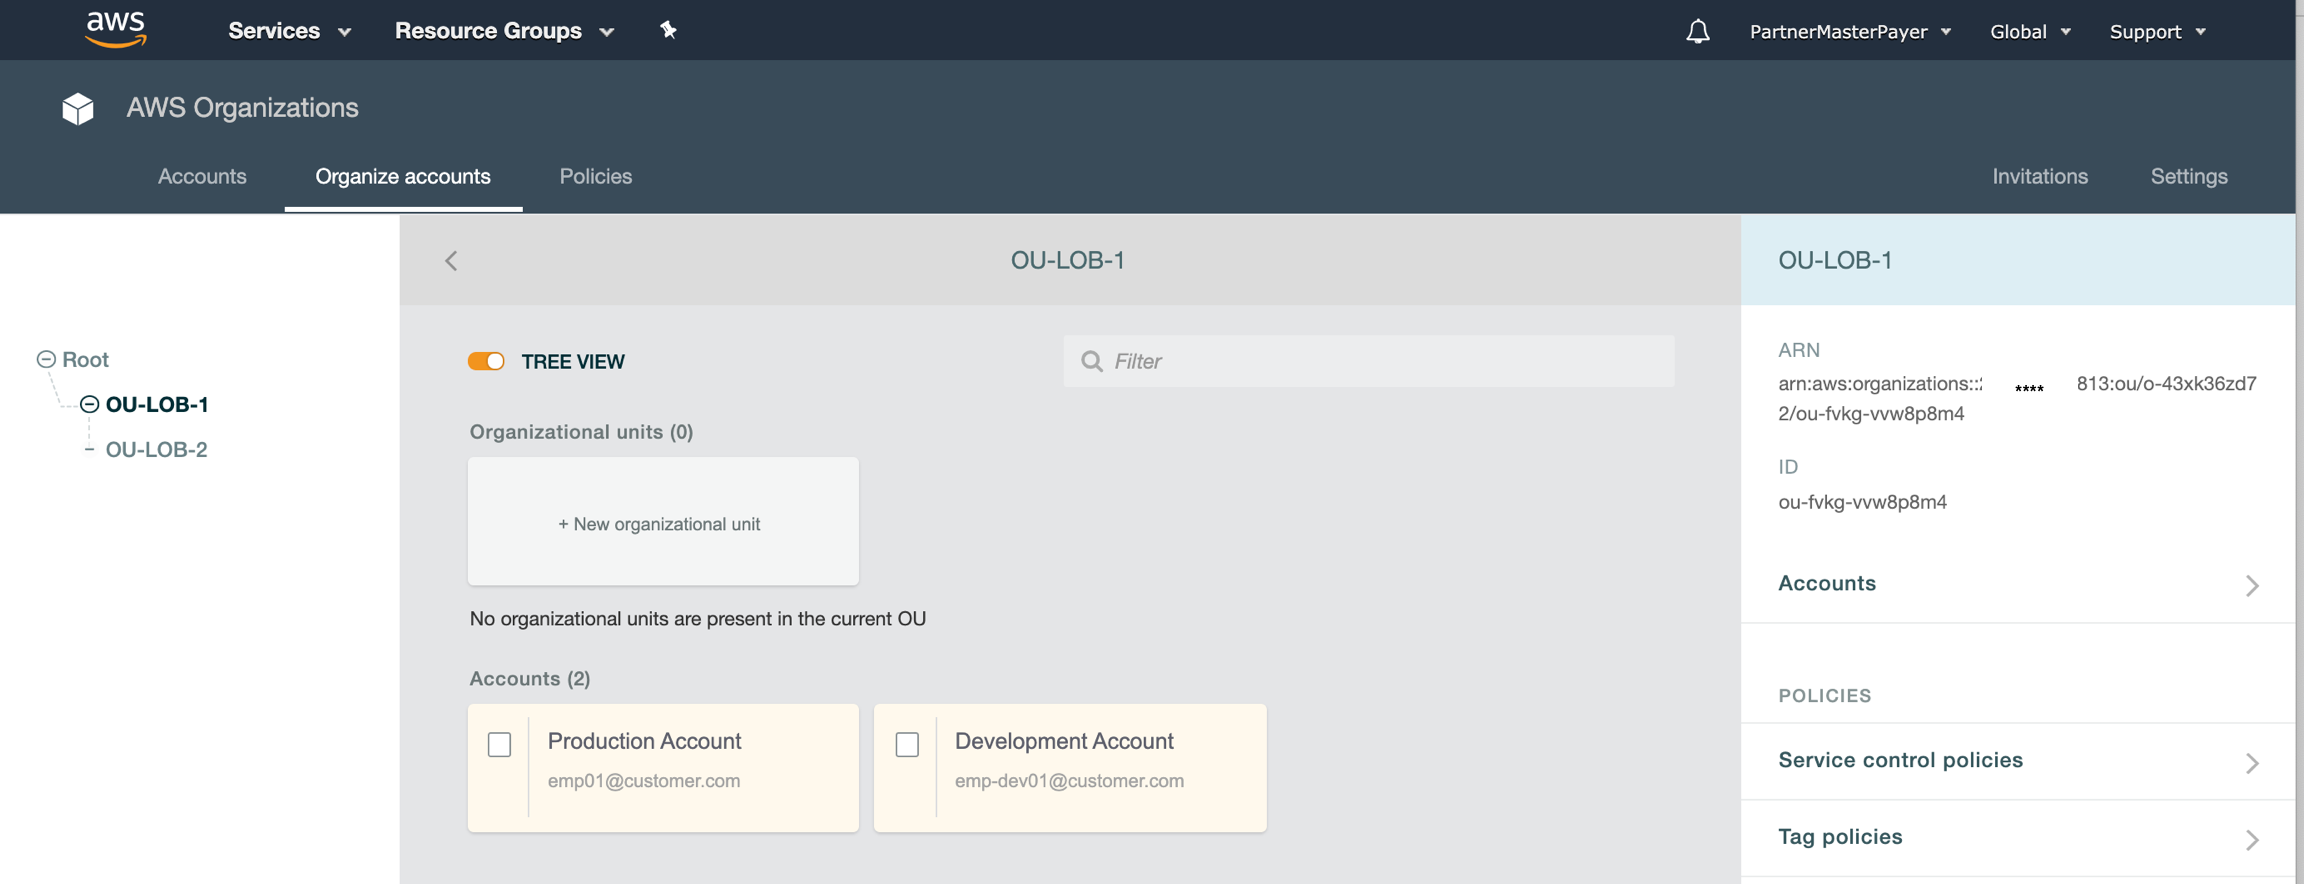2304x884 pixels.
Task: Open the Development Account card
Action: click(x=1070, y=768)
